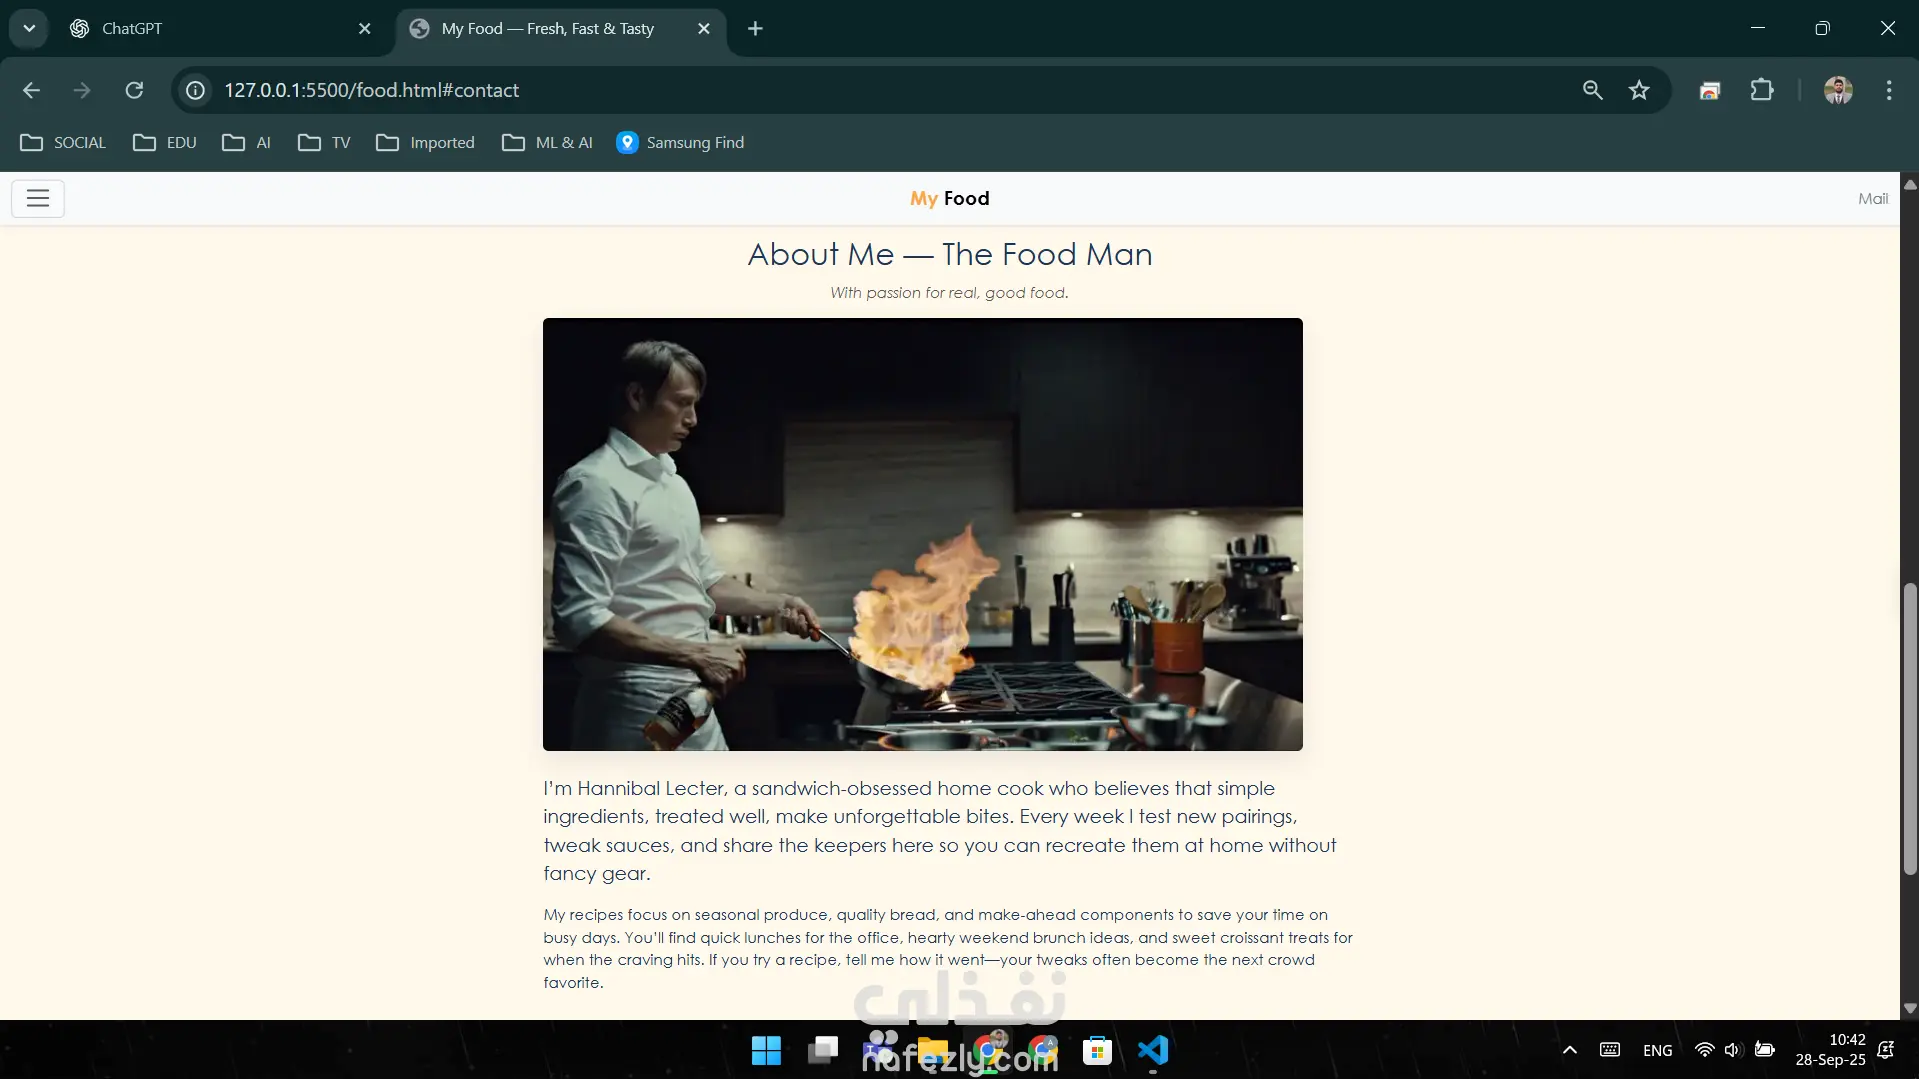
Task: Go back to the previous page
Action: coord(31,90)
